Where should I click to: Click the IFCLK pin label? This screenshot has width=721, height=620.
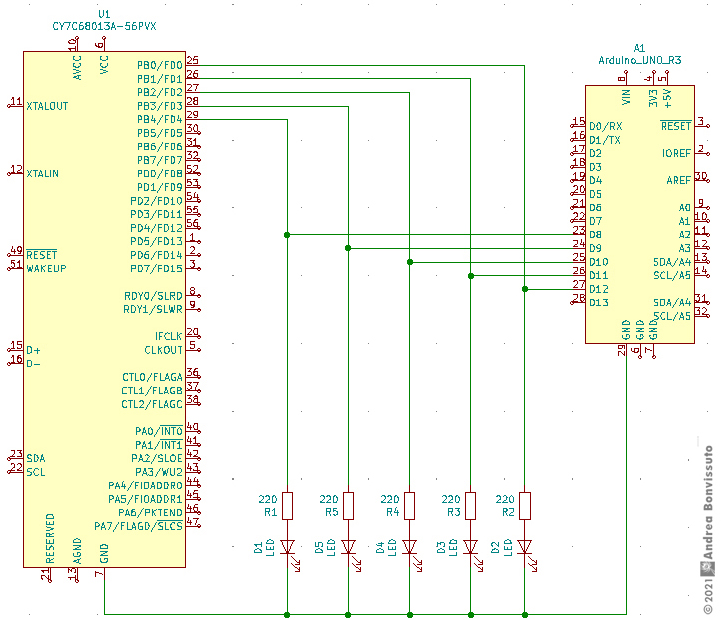(169, 336)
